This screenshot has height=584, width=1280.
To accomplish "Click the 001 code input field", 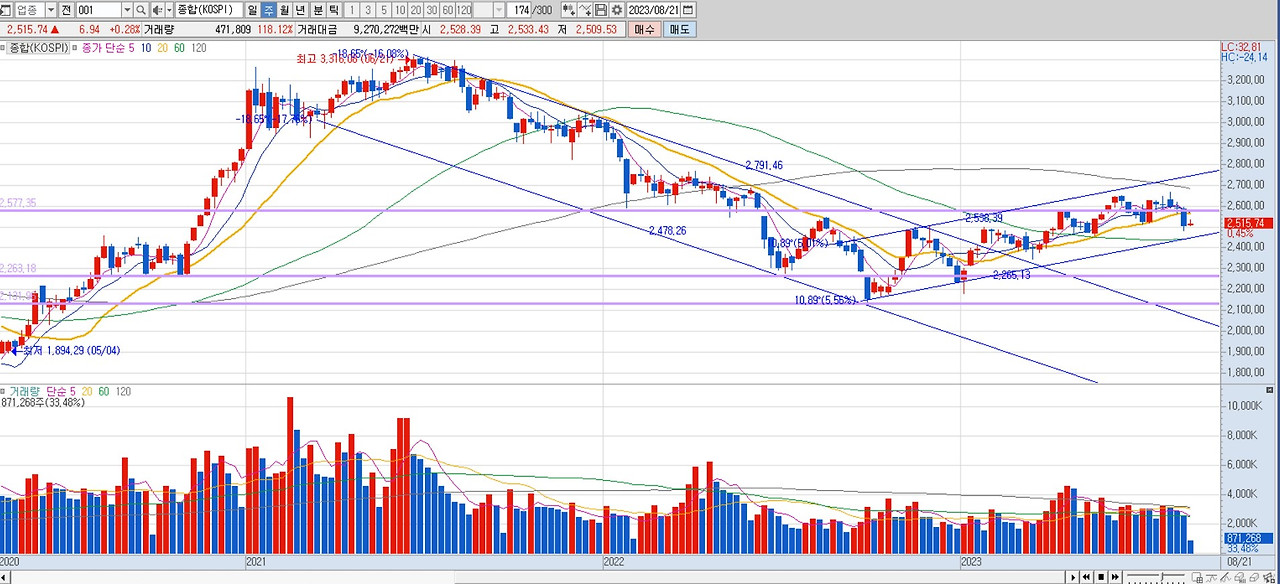I will 98,10.
